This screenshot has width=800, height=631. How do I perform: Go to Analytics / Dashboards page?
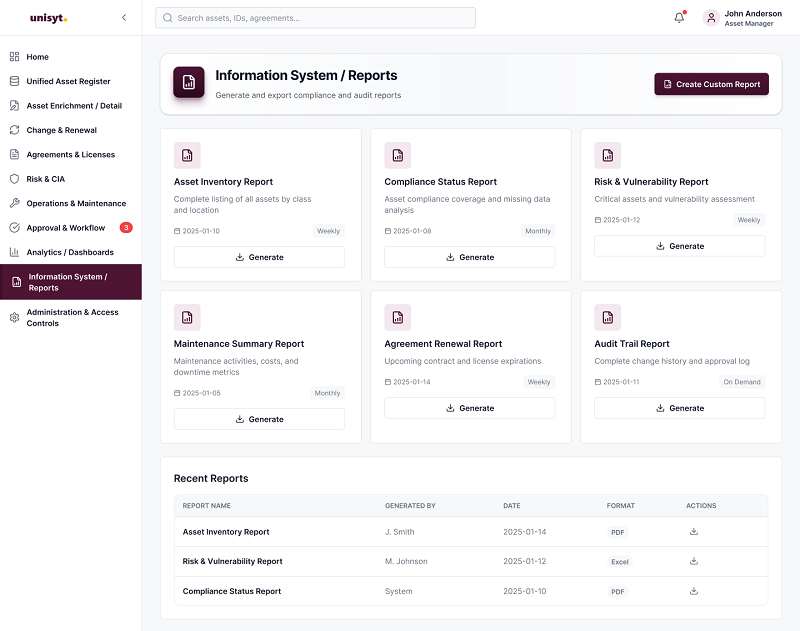pyautogui.click(x=71, y=252)
